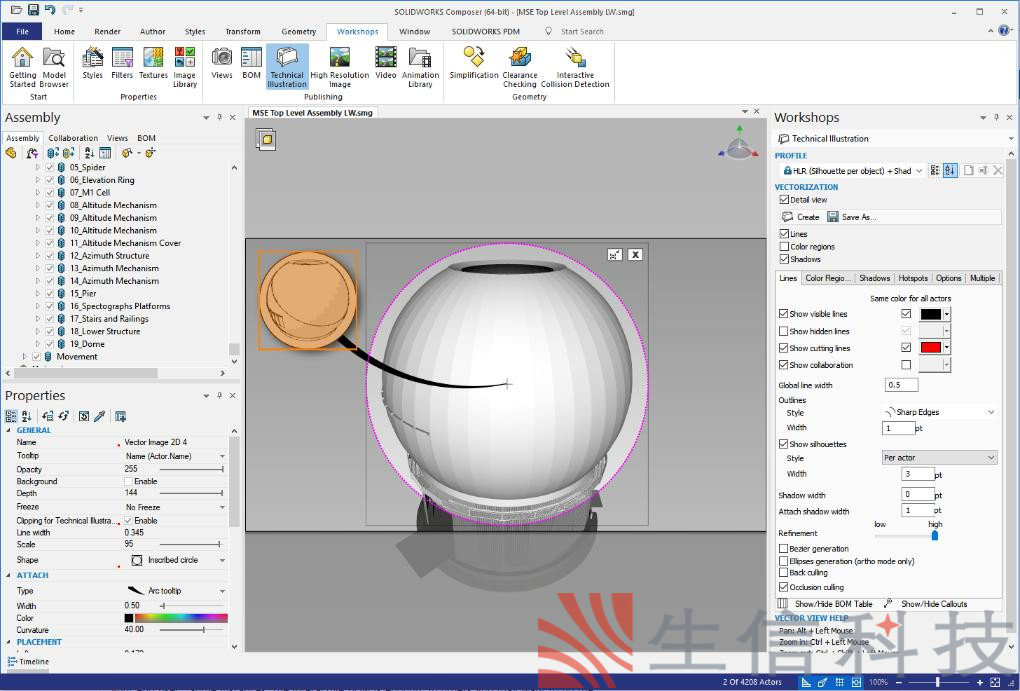This screenshot has height=691, width=1020.
Task: Open the profile dropdown HLR (Silhouette per object)
Action: pos(852,170)
